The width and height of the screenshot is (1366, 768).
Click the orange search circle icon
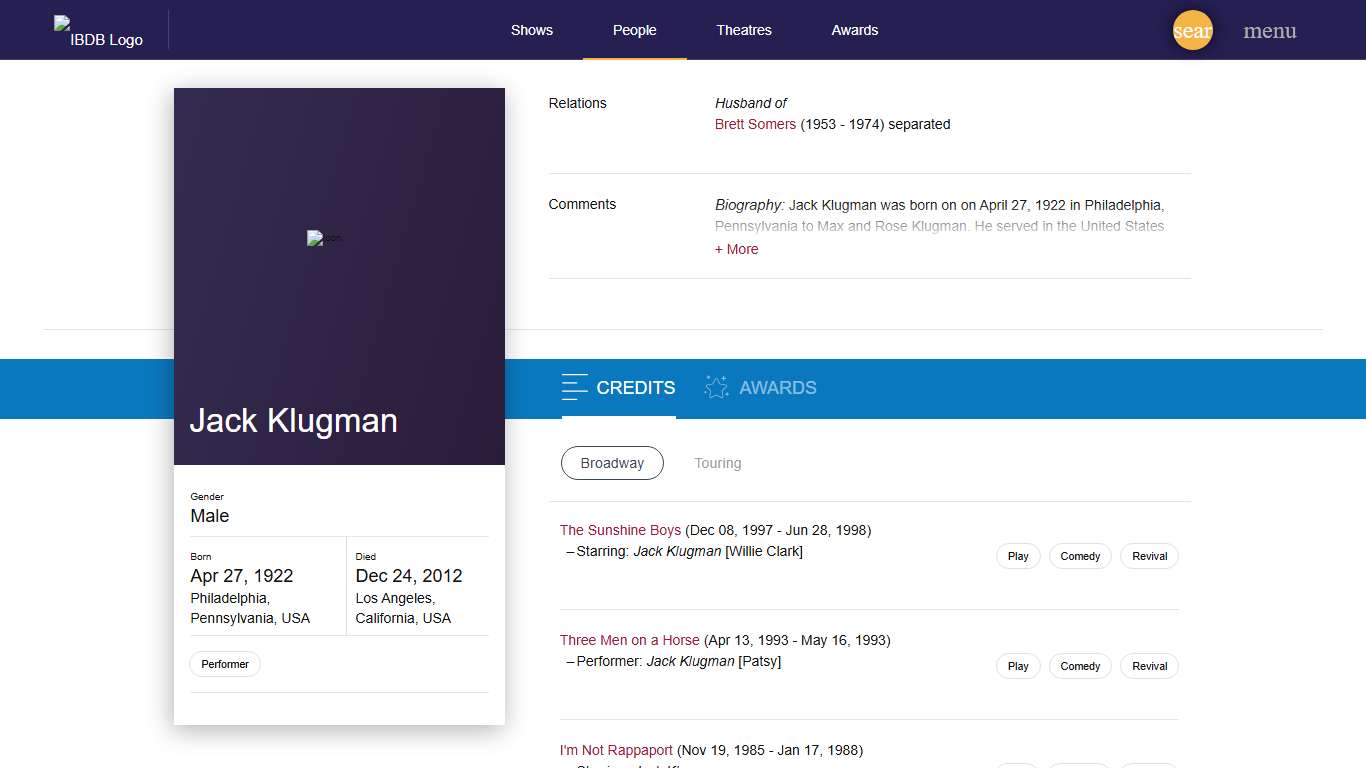click(x=1192, y=30)
